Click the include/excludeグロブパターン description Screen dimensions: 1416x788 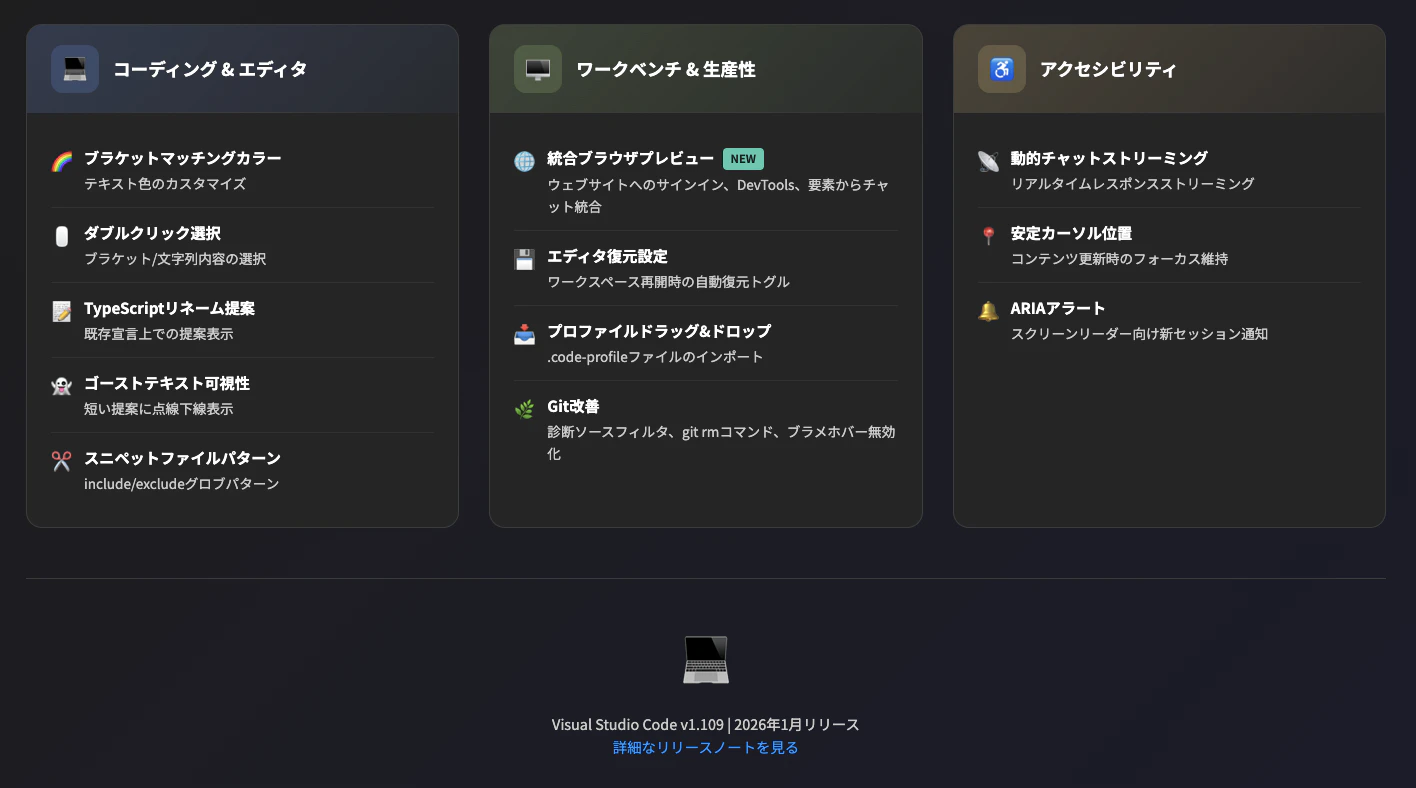click(182, 484)
